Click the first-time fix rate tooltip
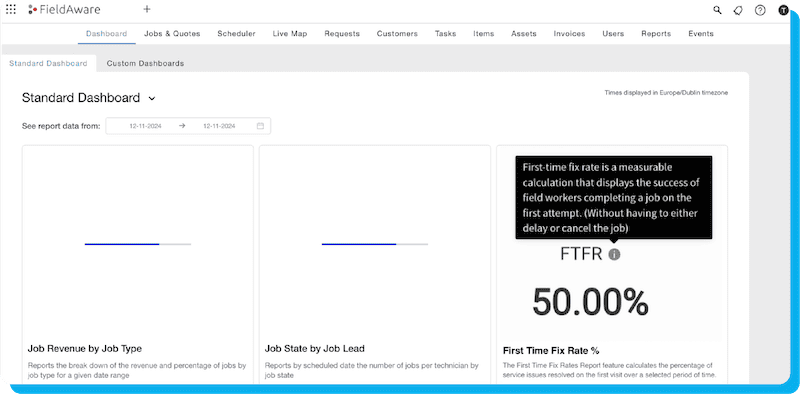Image resolution: width=800 pixels, height=394 pixels. 614,198
